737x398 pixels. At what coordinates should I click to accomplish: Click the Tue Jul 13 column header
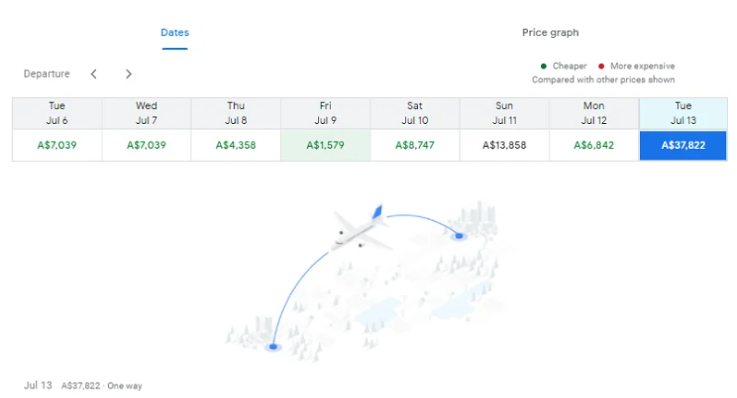pos(683,113)
